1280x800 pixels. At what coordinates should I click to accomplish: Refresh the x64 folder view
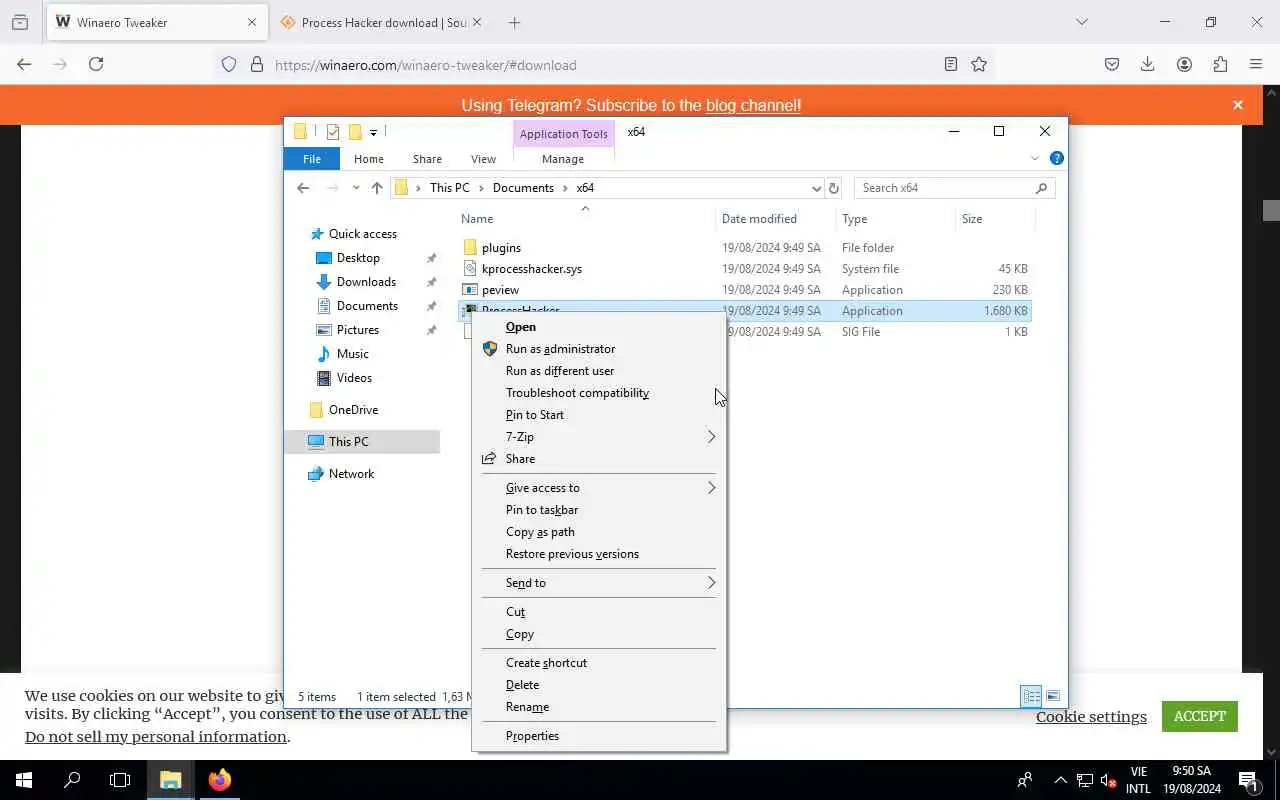(834, 188)
